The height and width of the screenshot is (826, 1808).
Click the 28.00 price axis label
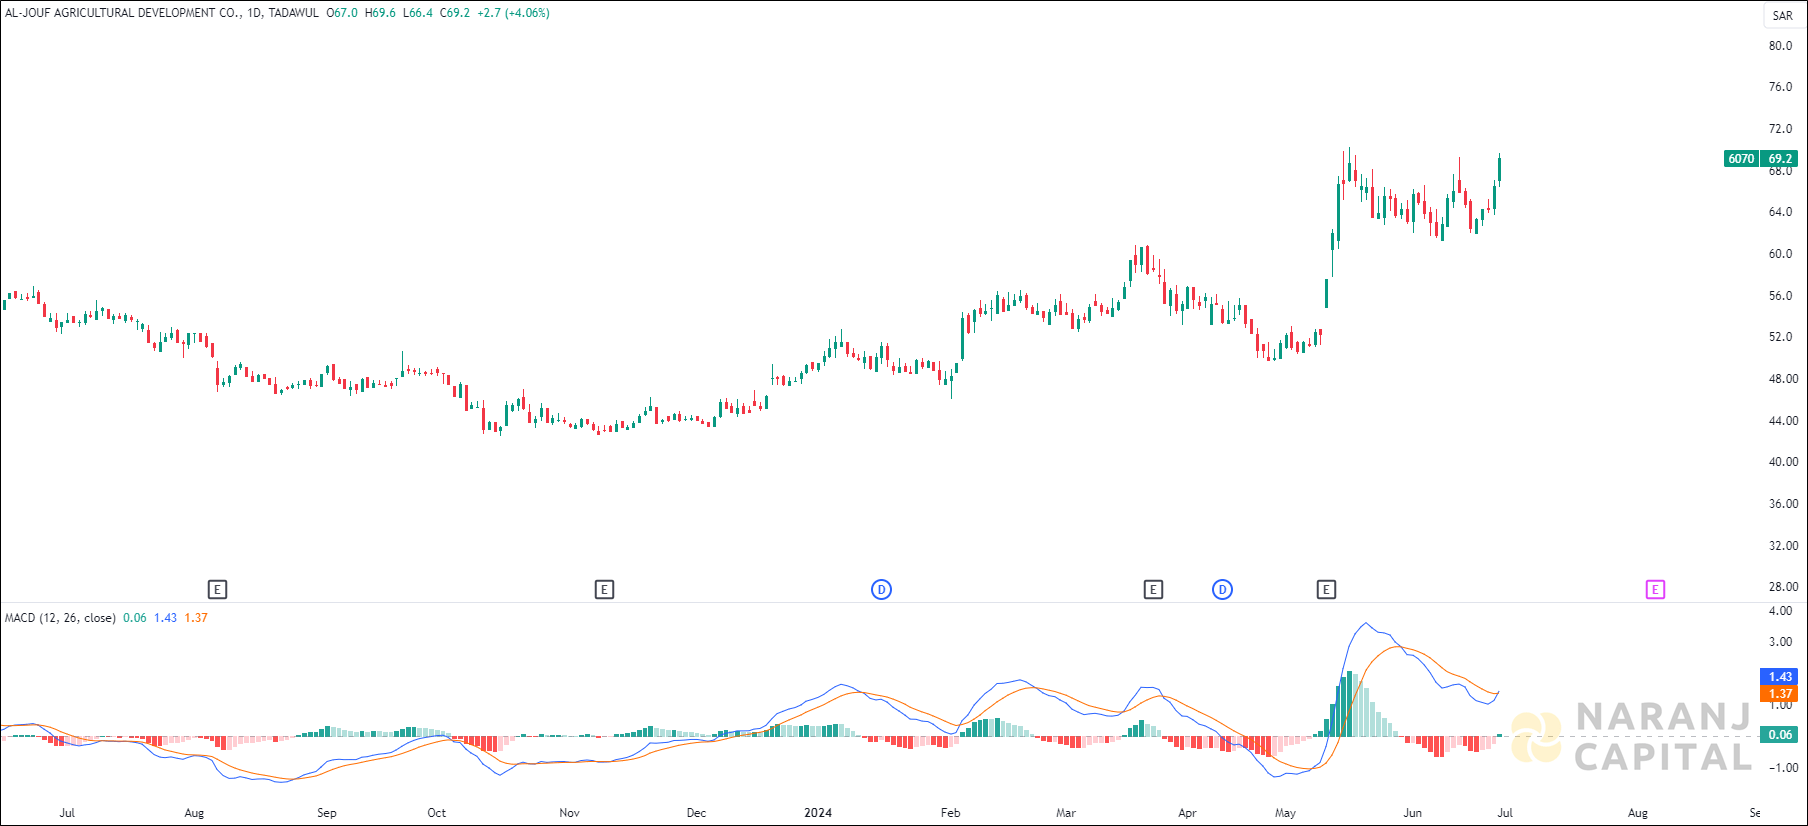[1783, 587]
